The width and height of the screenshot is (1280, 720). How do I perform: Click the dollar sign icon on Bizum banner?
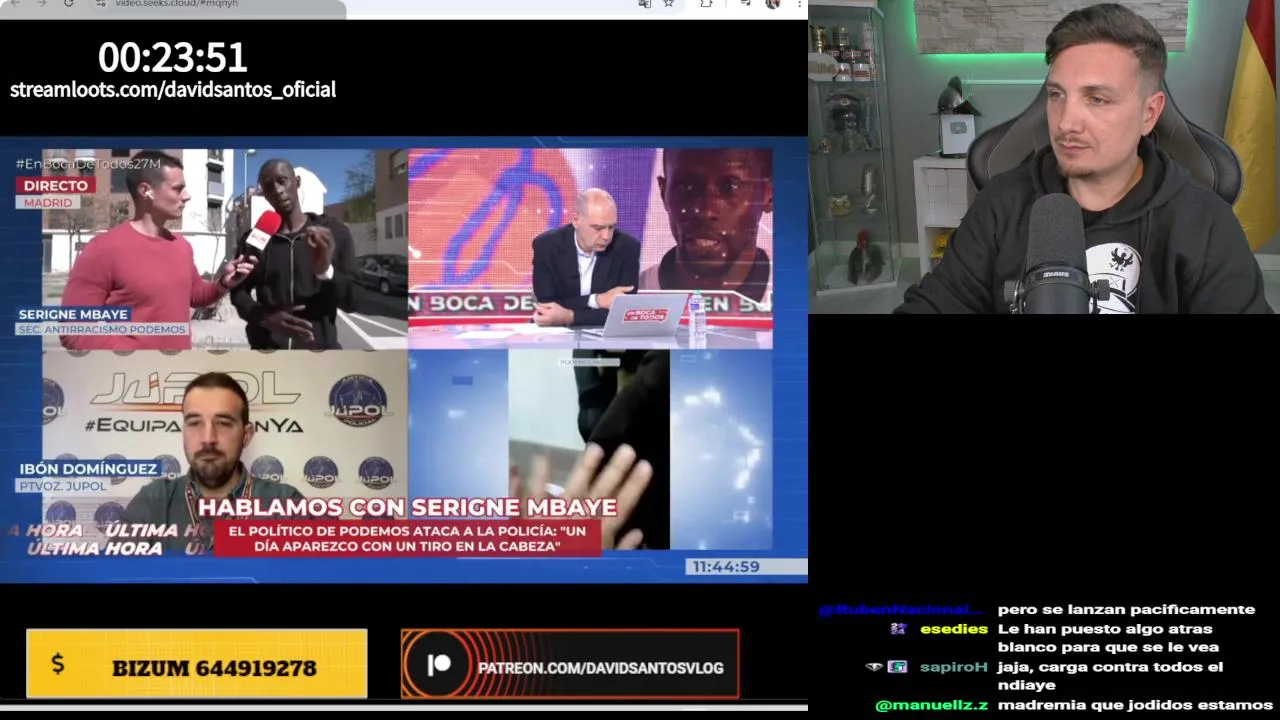coord(57,663)
